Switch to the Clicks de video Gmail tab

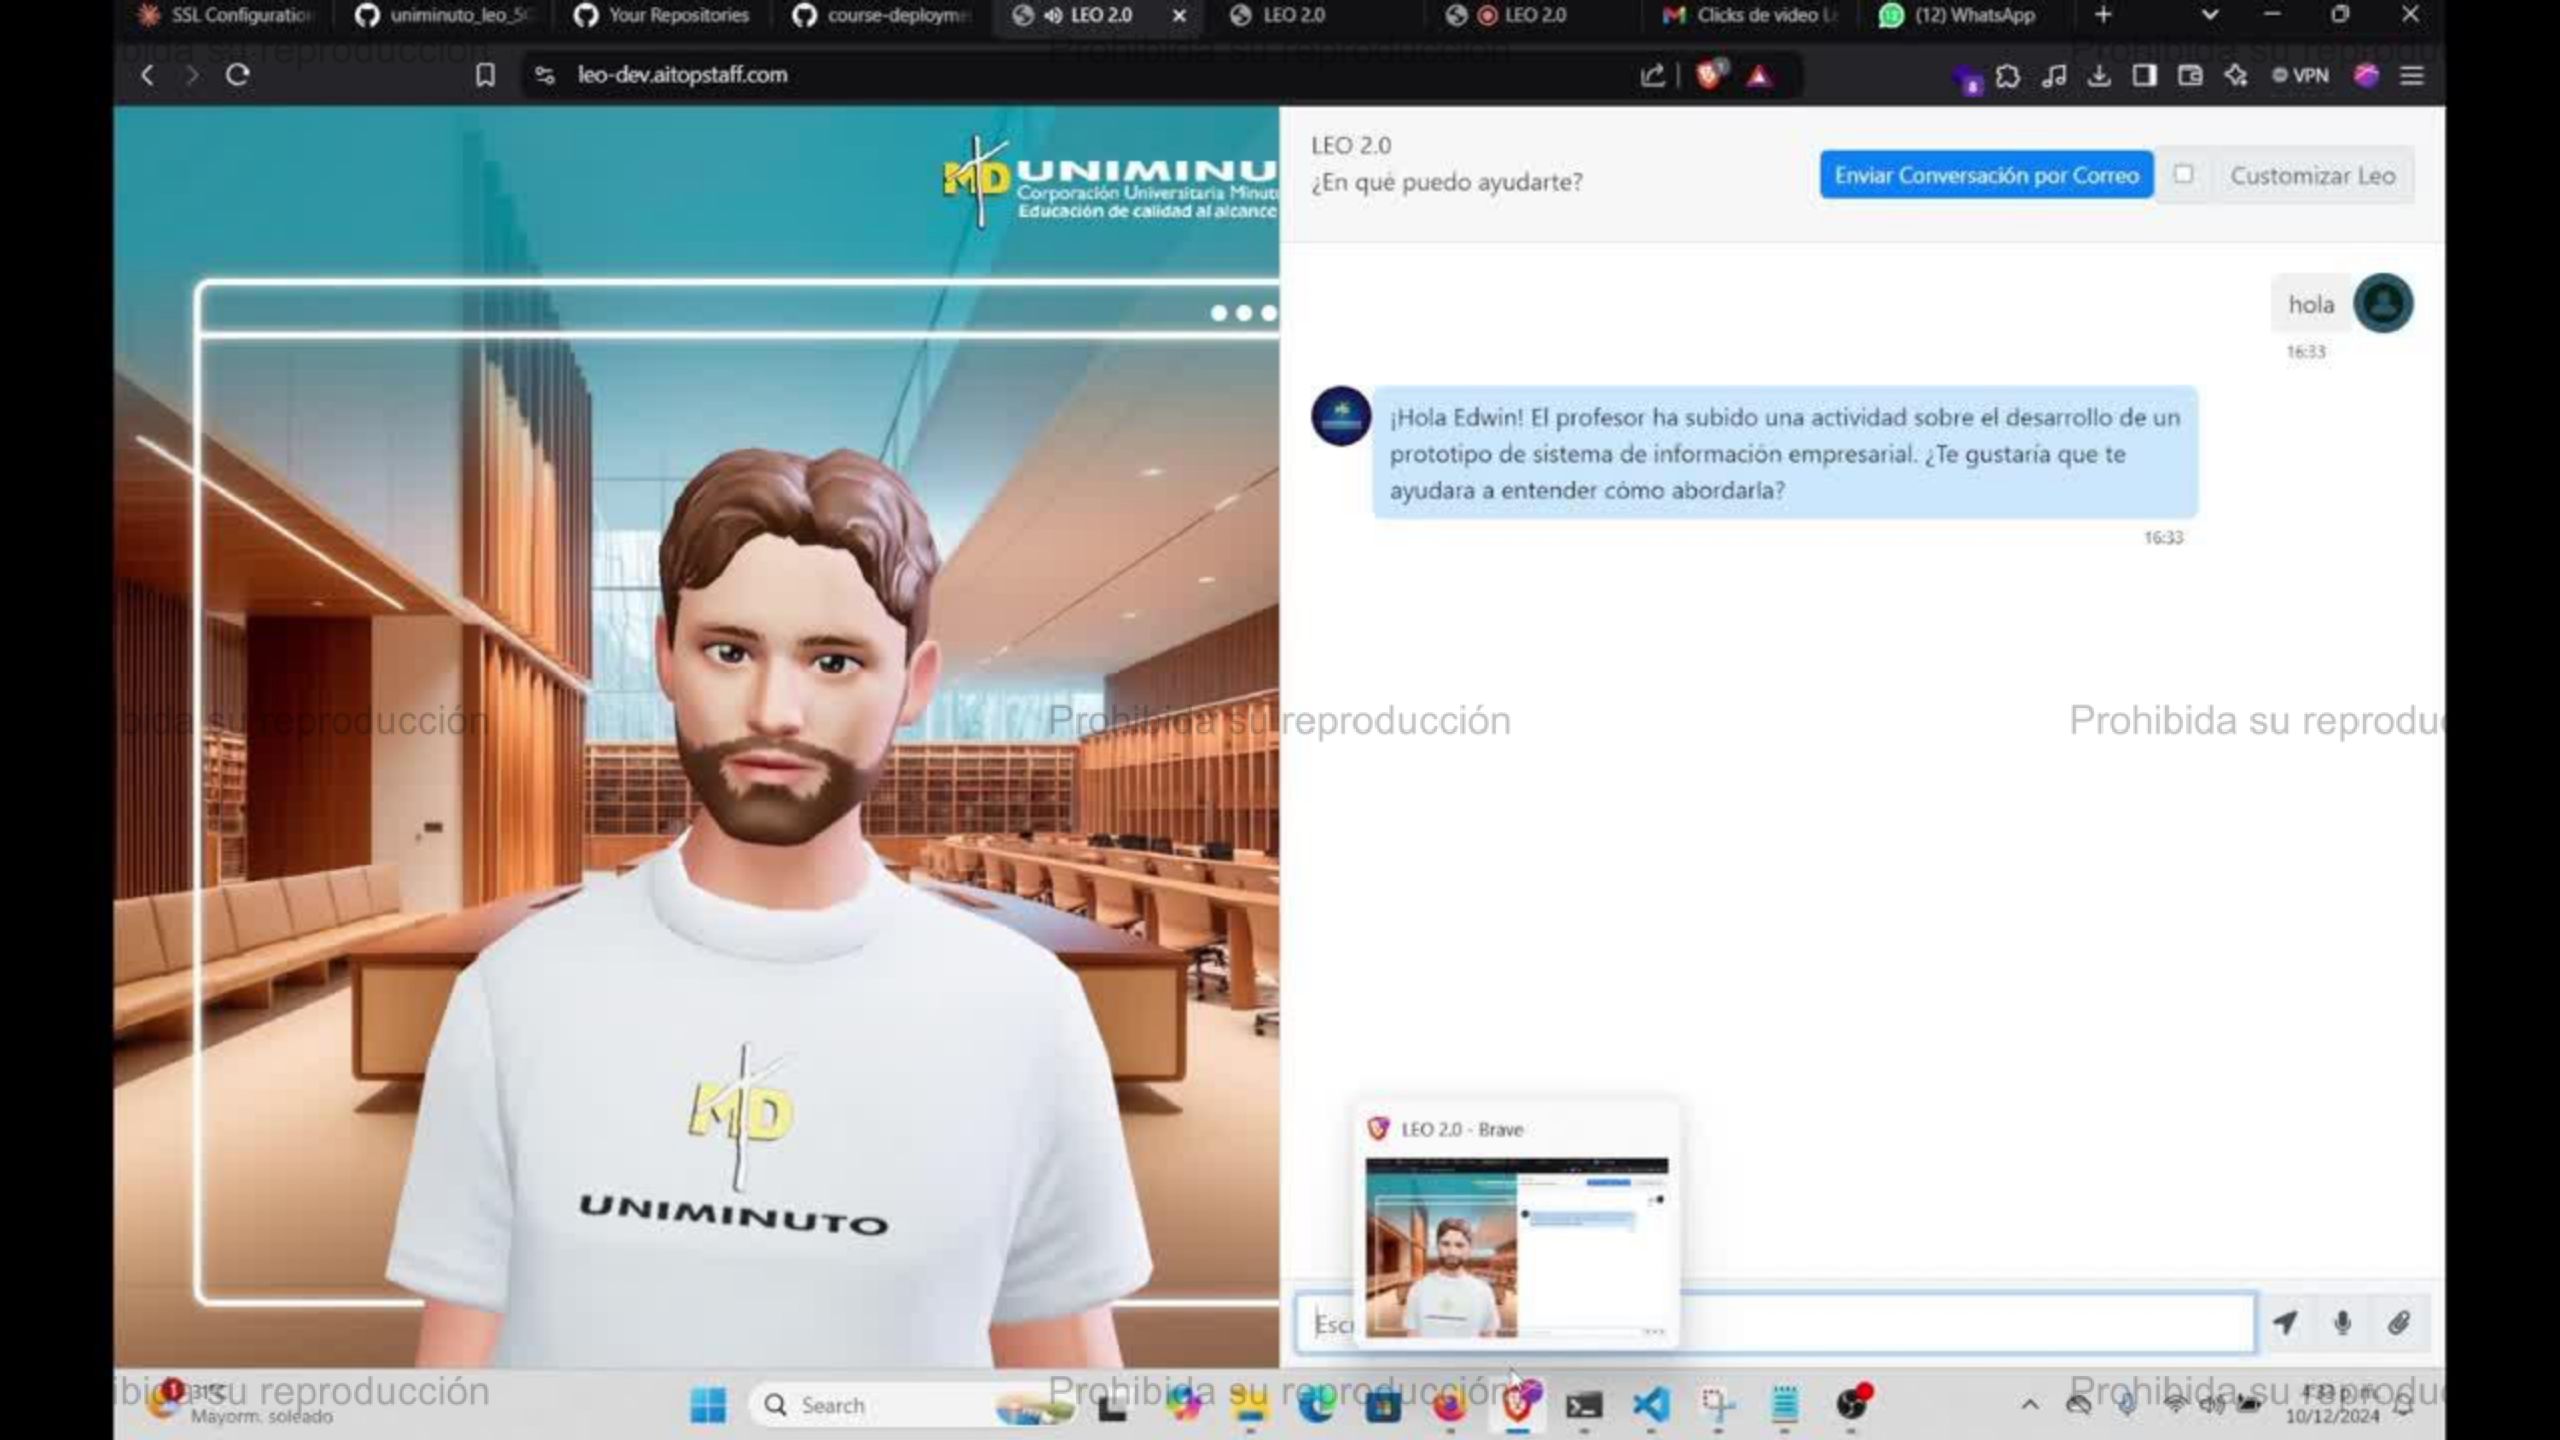(1750, 15)
